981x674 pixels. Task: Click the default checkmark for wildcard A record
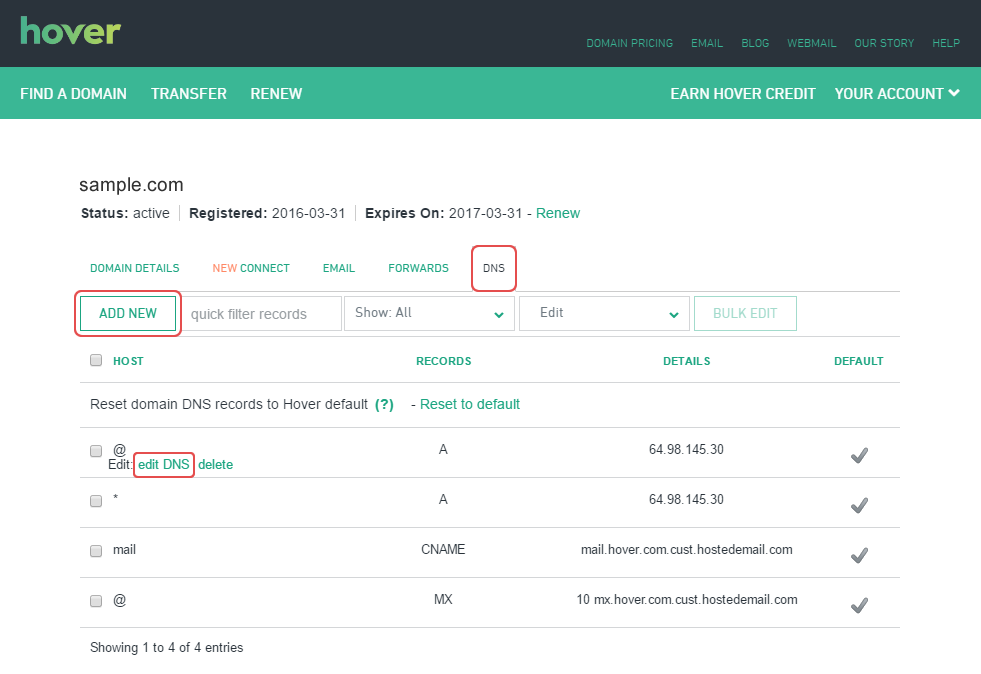[858, 505]
